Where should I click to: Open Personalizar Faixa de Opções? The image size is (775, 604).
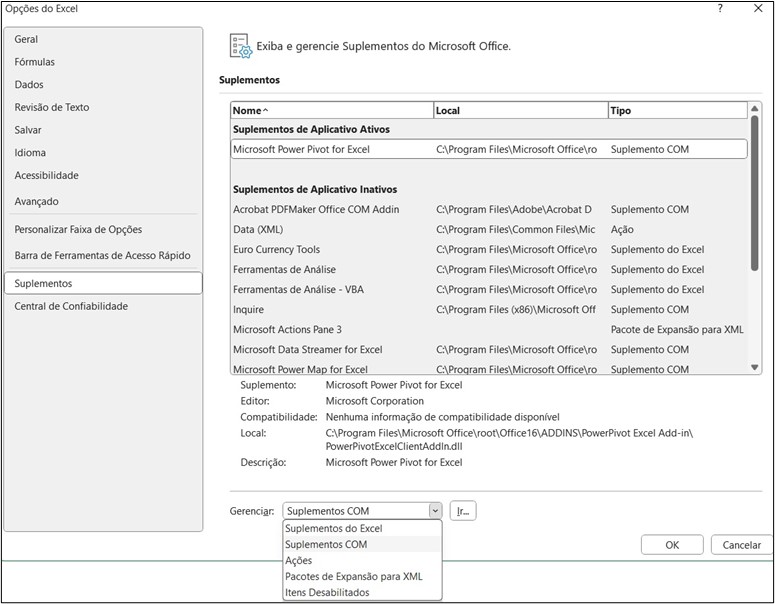pyautogui.click(x=103, y=229)
